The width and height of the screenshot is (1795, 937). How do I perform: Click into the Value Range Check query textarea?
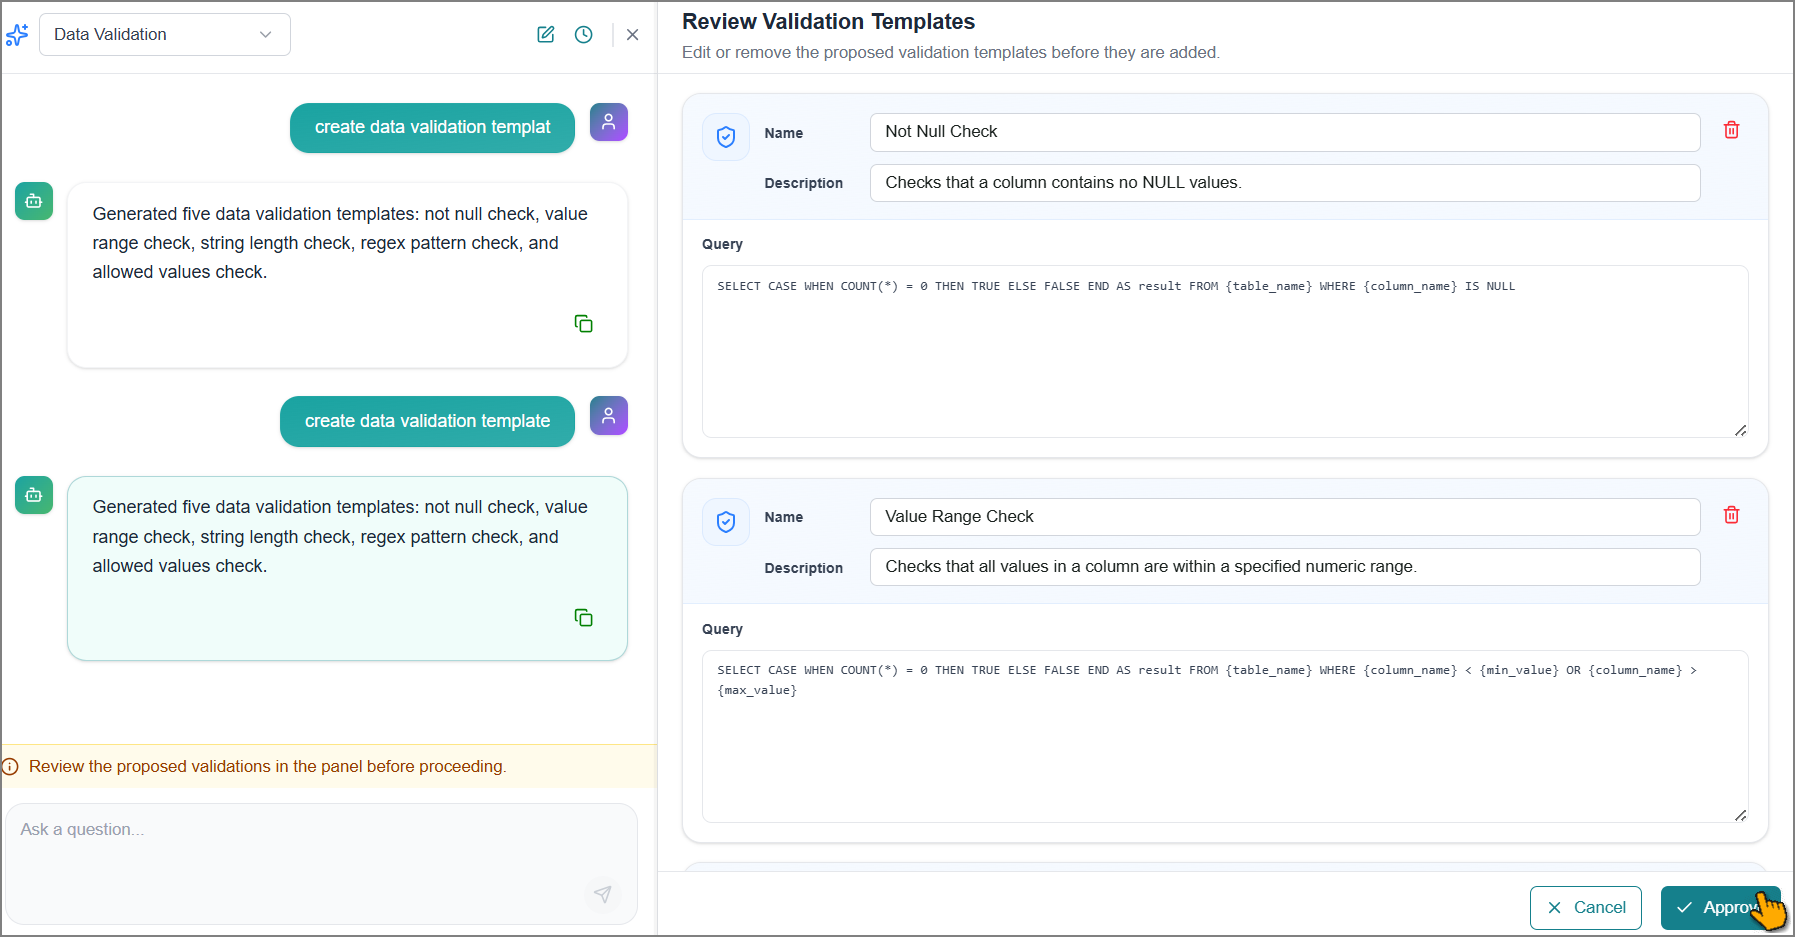click(x=1225, y=736)
